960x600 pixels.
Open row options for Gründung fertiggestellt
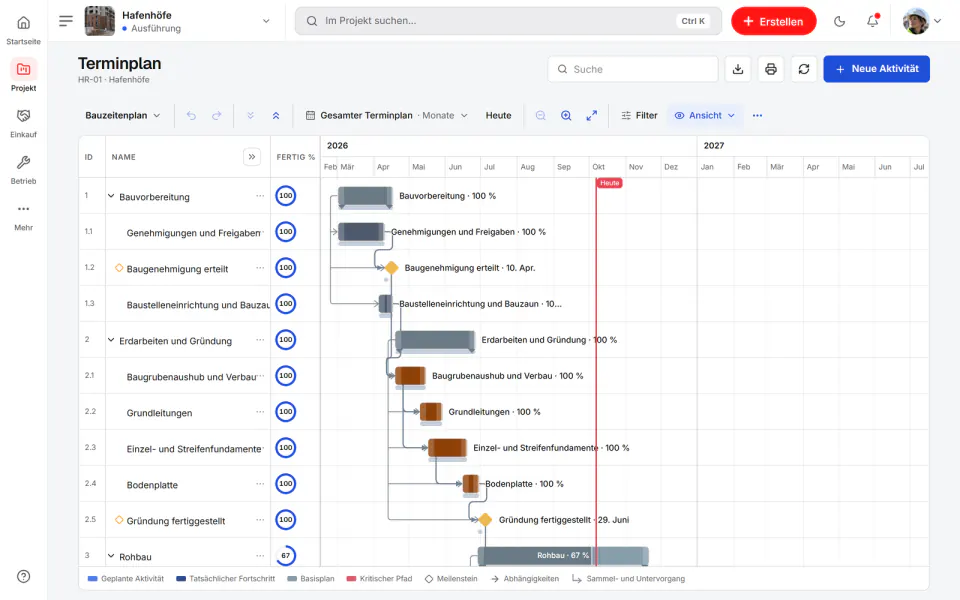(x=260, y=520)
